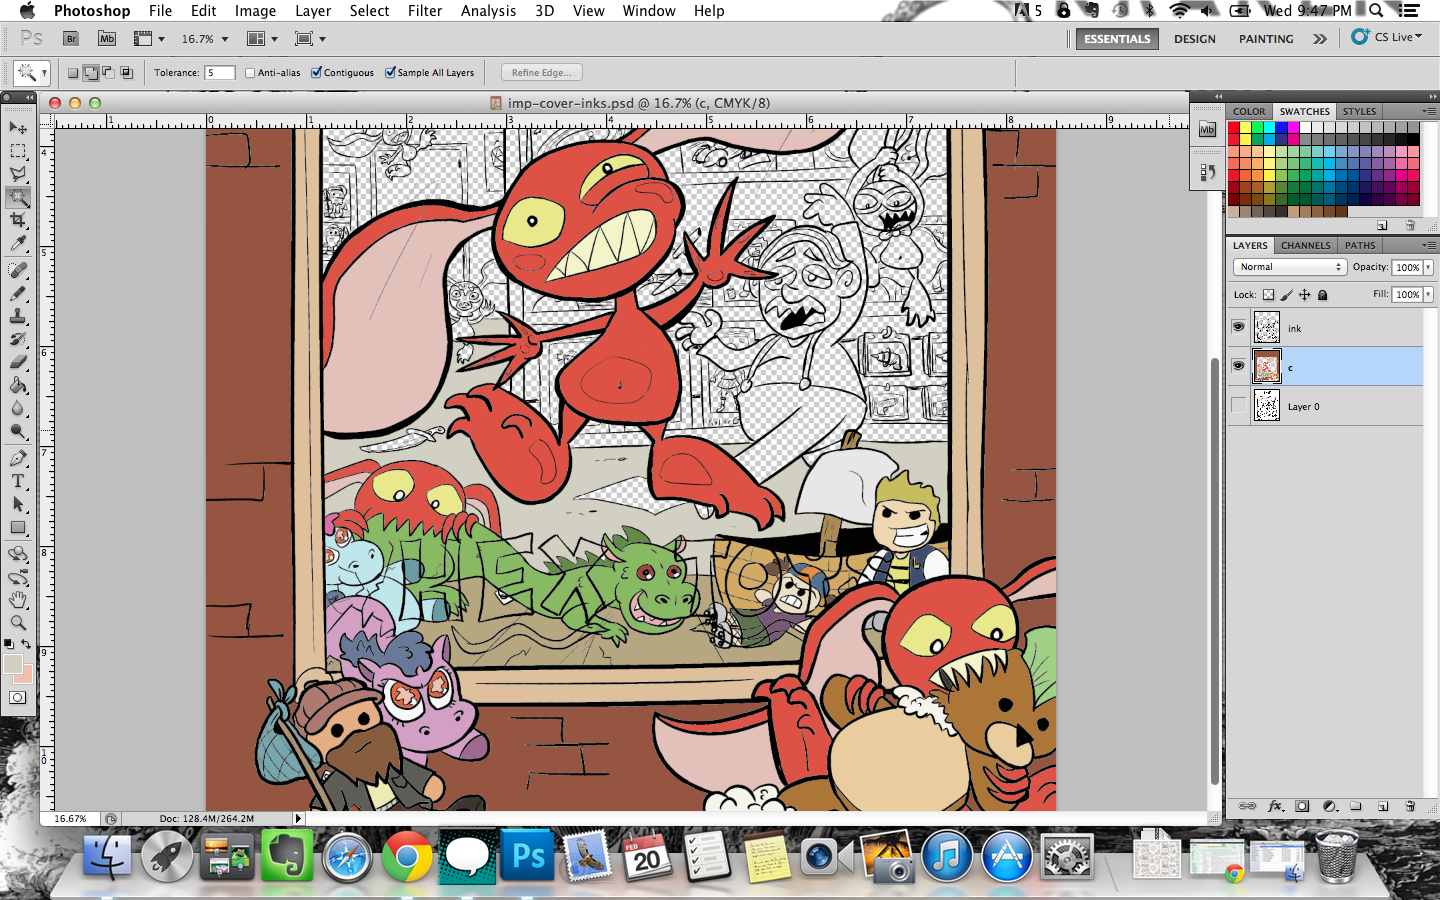Hide the ink layer with eye icon
This screenshot has width=1440, height=900.
click(x=1238, y=328)
